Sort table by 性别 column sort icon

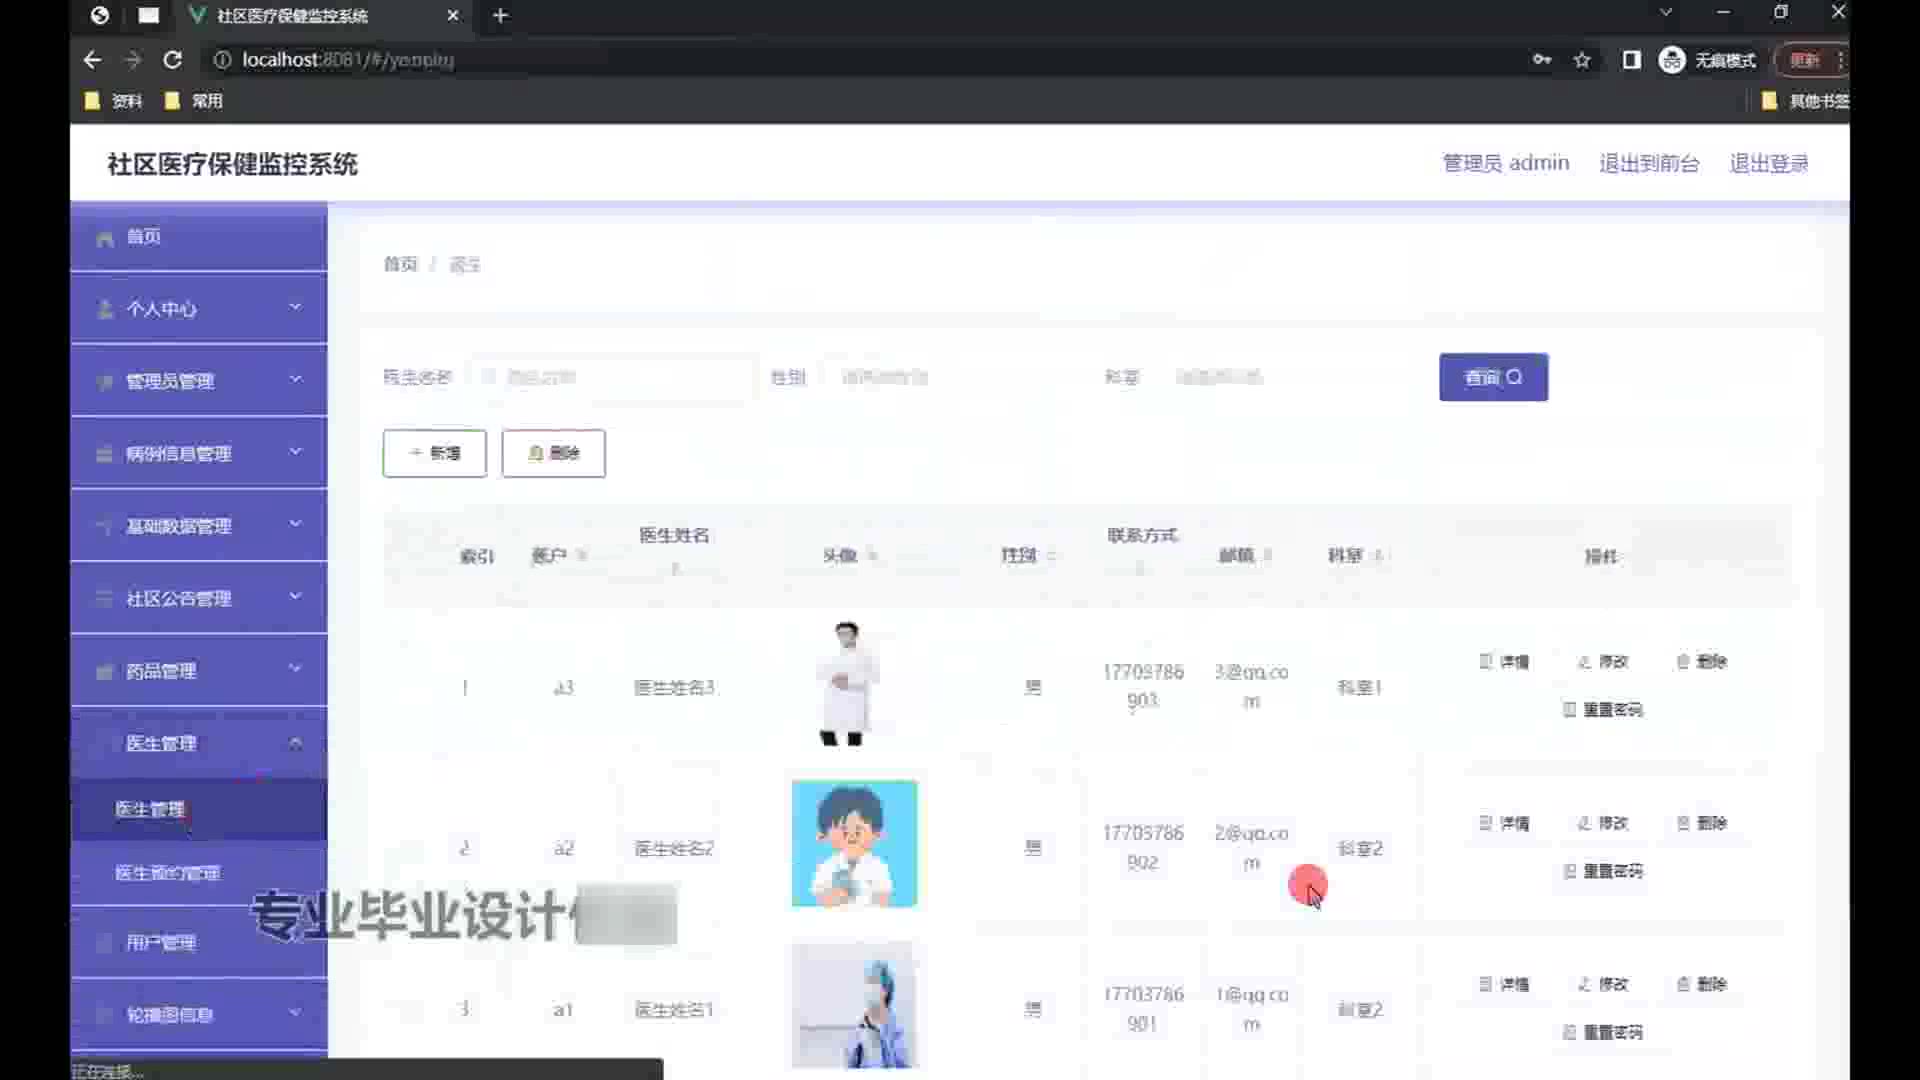(1051, 556)
